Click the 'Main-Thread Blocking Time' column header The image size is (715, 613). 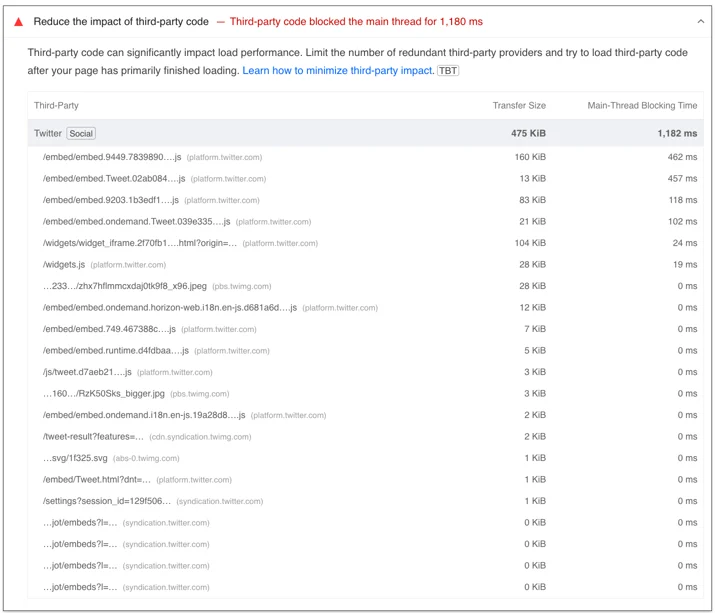pos(642,105)
